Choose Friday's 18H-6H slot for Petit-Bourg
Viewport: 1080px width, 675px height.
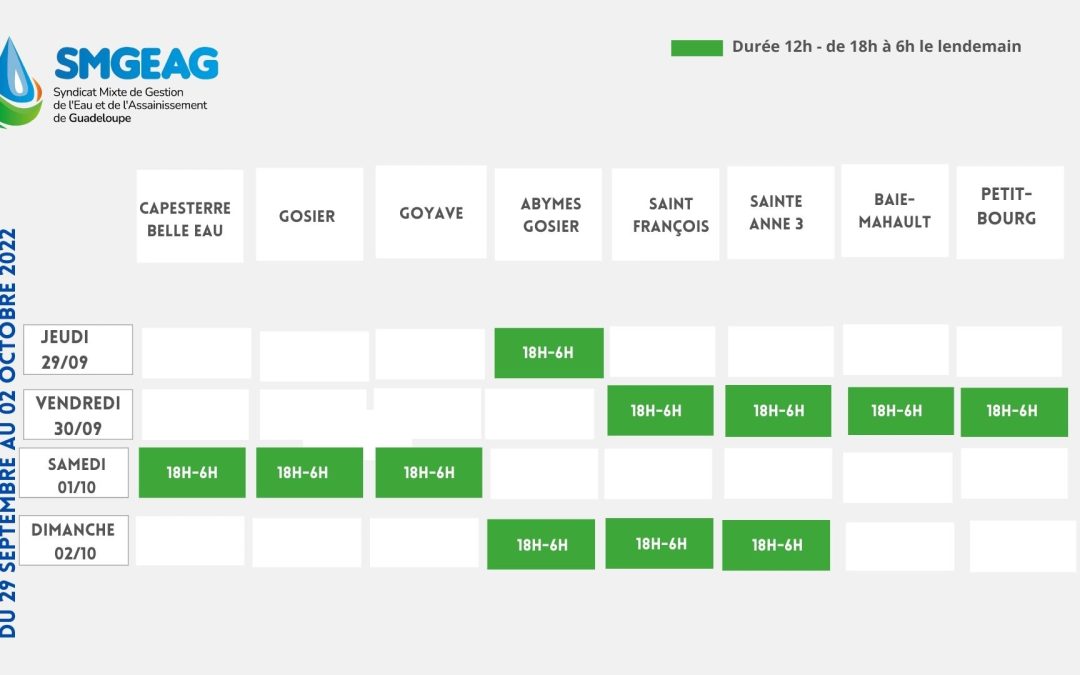[x=1013, y=411]
